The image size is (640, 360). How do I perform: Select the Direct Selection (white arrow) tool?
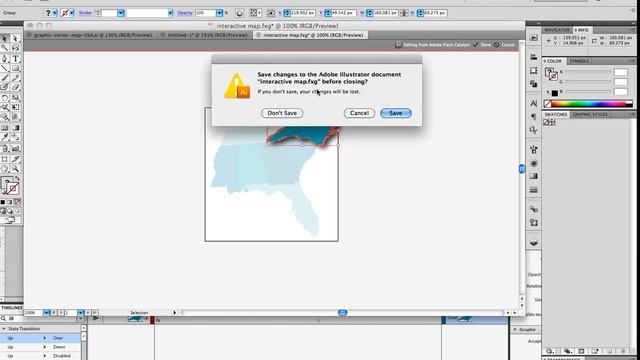pyautogui.click(x=16, y=38)
